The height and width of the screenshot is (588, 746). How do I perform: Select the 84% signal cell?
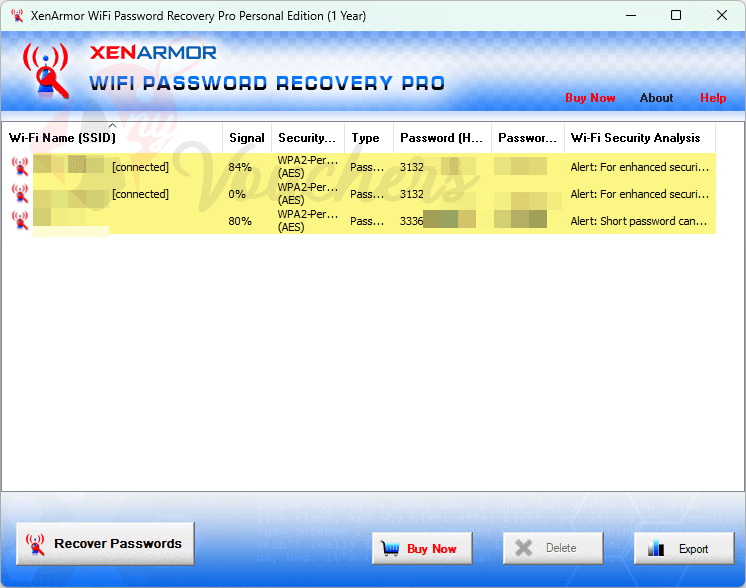[247, 167]
